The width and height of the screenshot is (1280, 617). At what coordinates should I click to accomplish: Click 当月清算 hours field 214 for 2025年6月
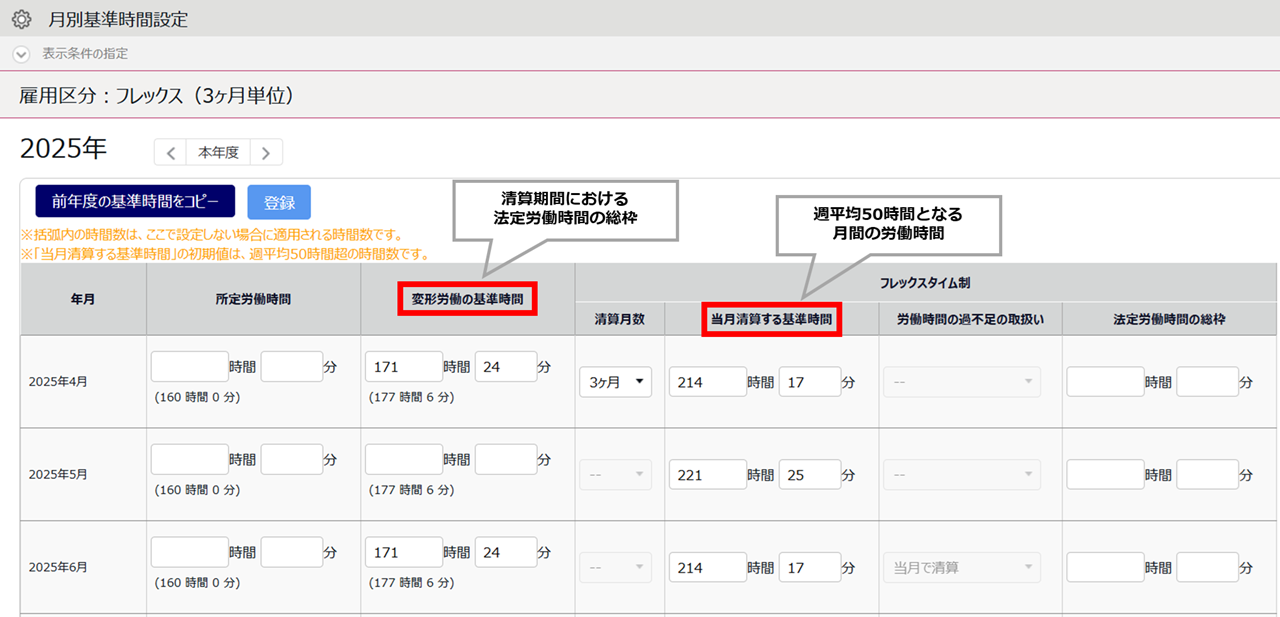click(x=708, y=568)
